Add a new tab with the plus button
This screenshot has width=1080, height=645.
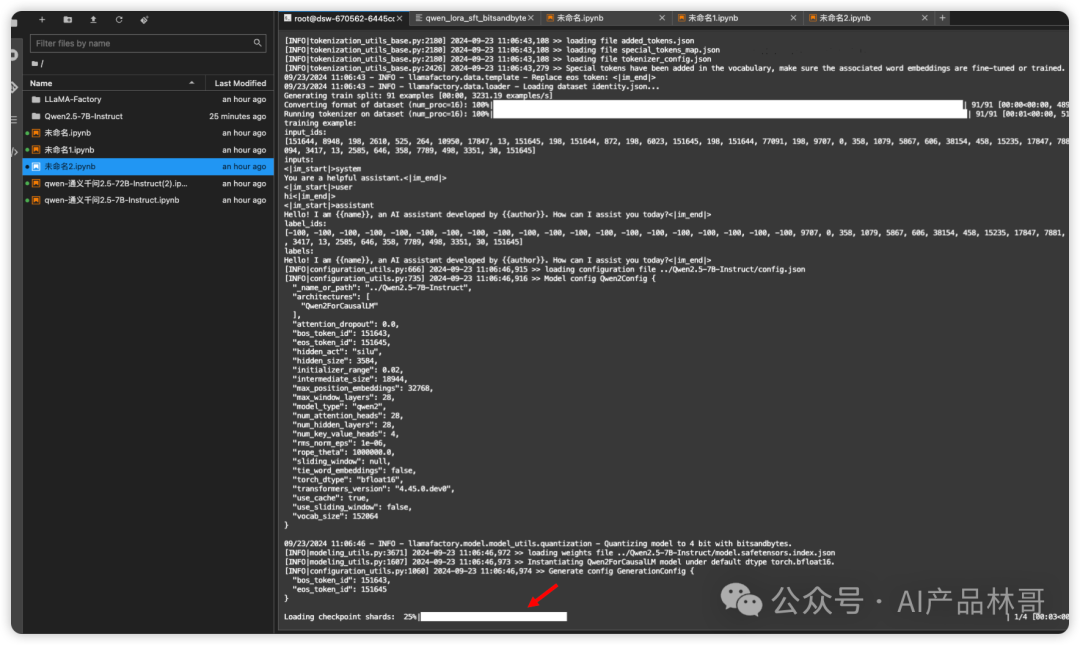[942, 18]
